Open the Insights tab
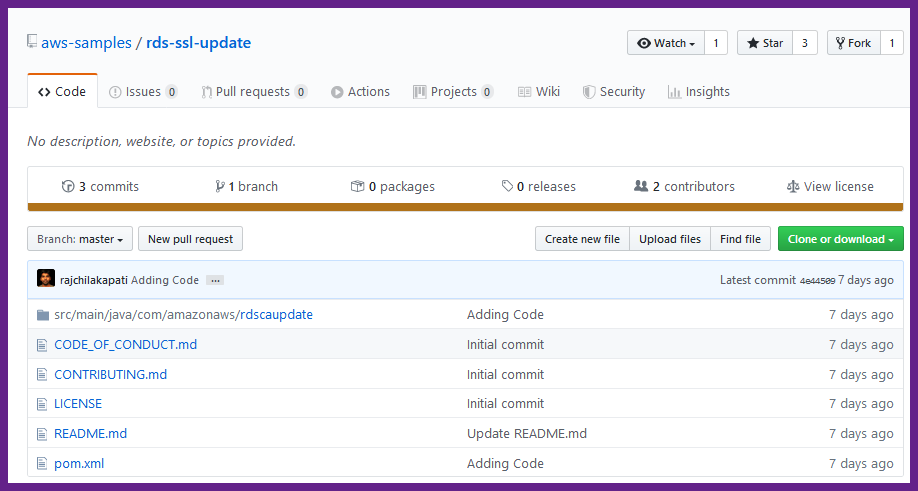Image resolution: width=918 pixels, height=491 pixels. (698, 92)
